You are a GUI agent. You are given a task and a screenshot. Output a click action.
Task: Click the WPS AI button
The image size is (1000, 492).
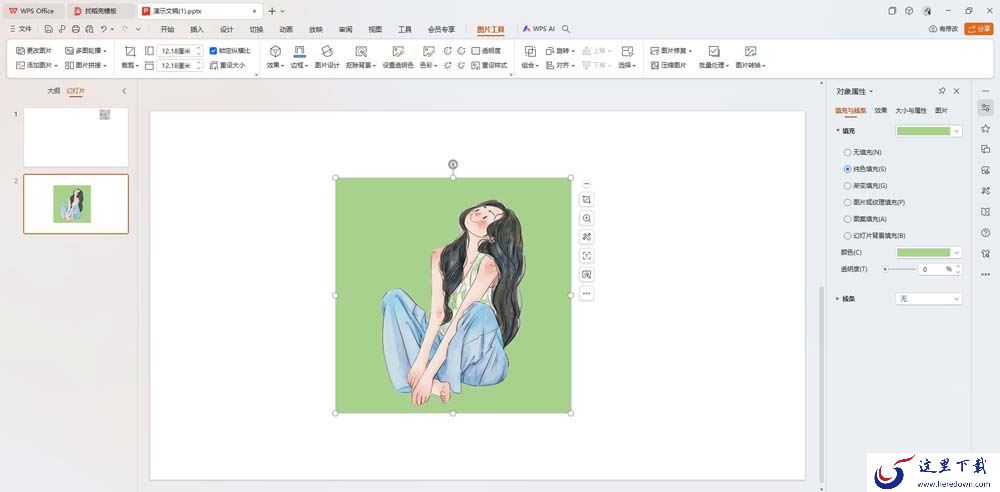[539, 29]
